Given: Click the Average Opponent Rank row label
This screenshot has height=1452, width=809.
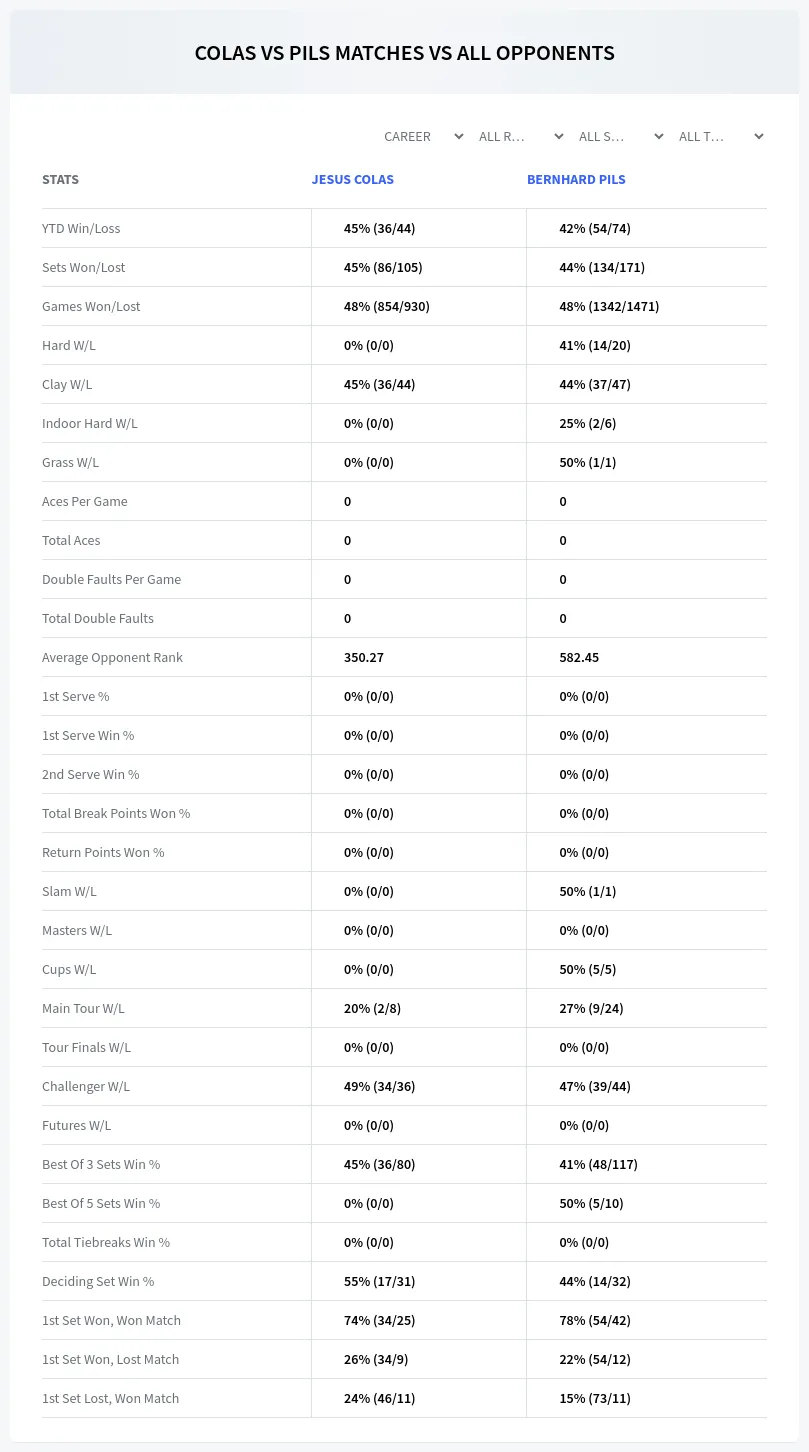Looking at the screenshot, I should (112, 657).
